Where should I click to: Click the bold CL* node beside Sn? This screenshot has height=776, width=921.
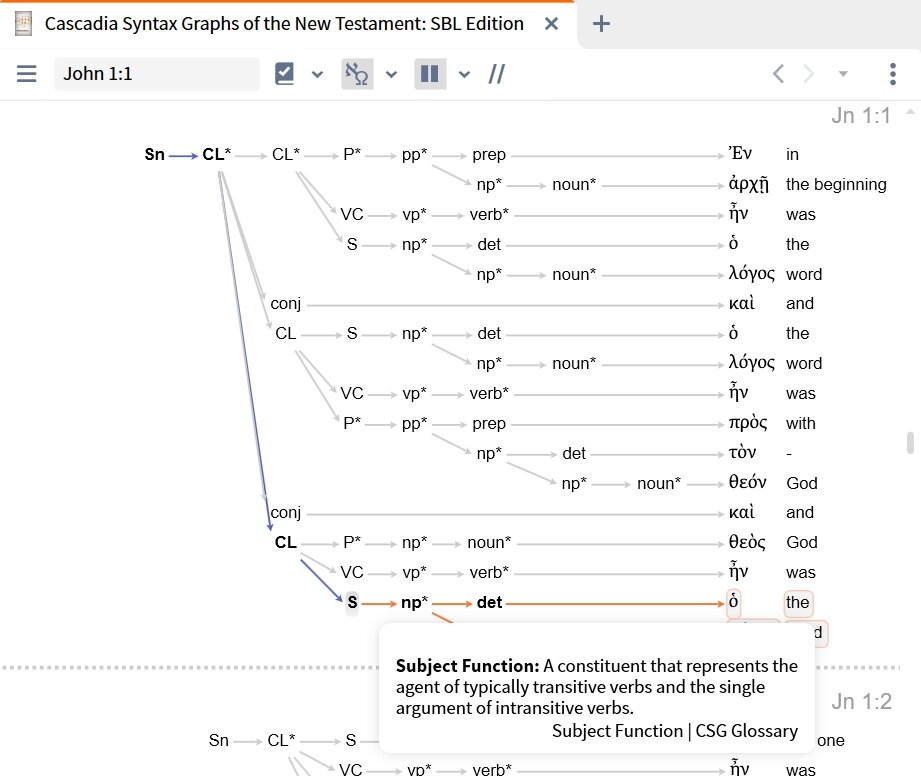click(216, 154)
